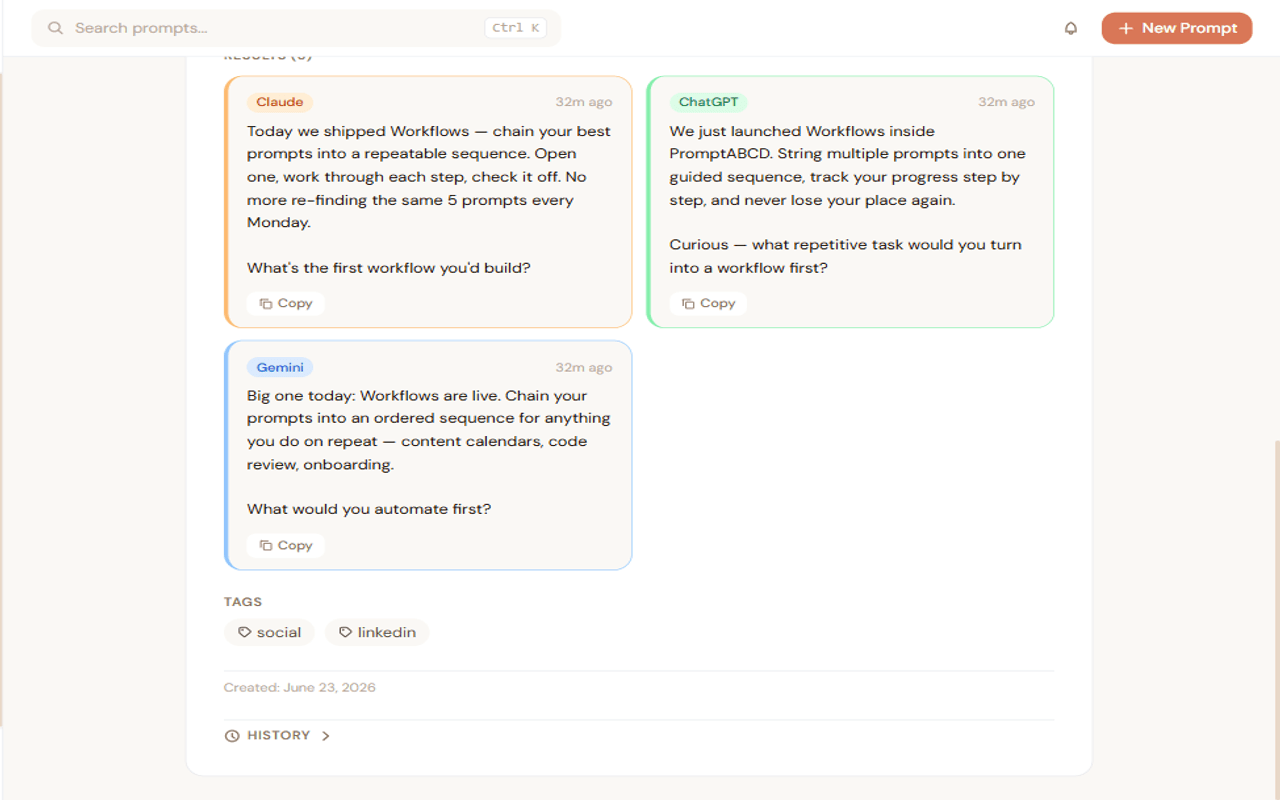
Task: Click the "Today we shipped Workflows" paragraph
Action: coord(429,177)
